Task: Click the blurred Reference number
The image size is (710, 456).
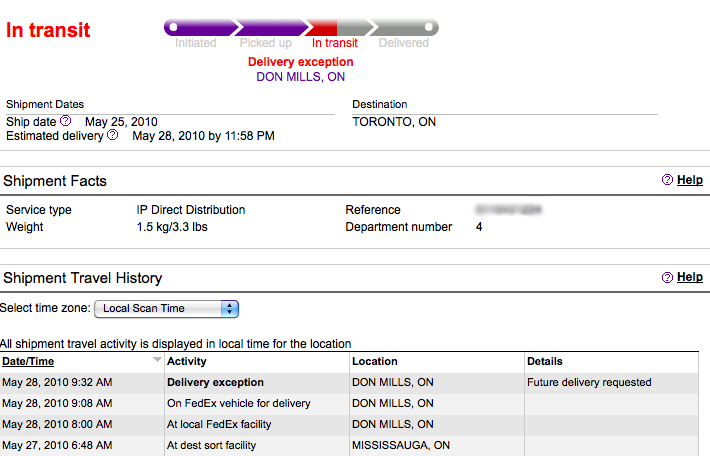Action: tap(508, 210)
